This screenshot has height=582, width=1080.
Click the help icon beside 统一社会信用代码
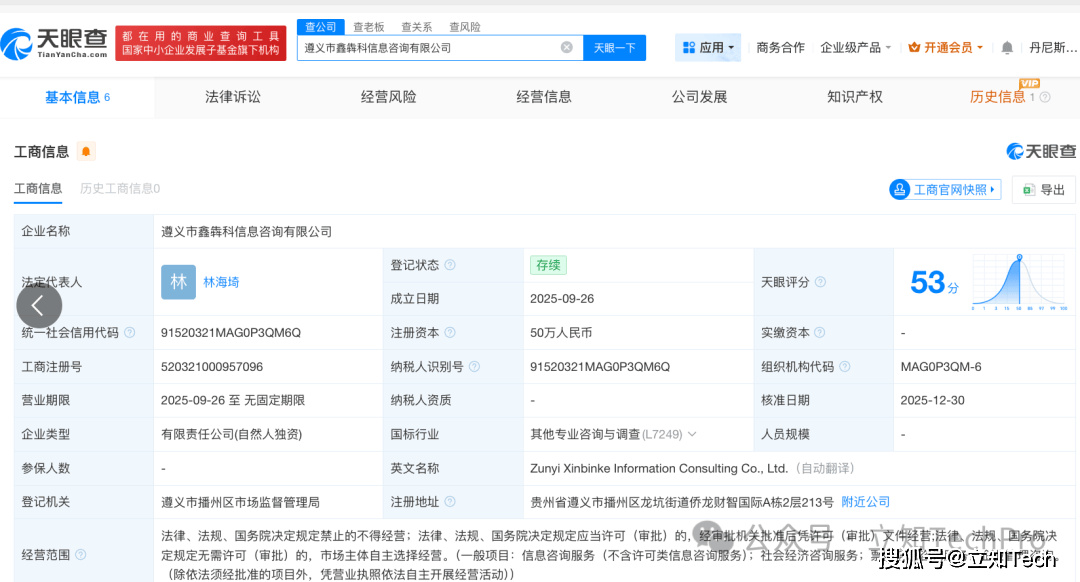[x=130, y=333]
